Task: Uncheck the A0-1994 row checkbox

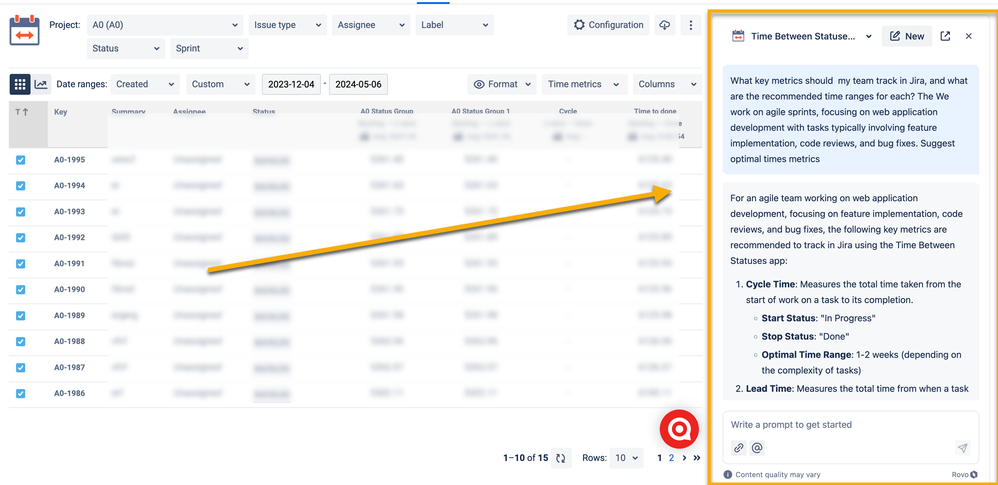Action: (x=20, y=186)
